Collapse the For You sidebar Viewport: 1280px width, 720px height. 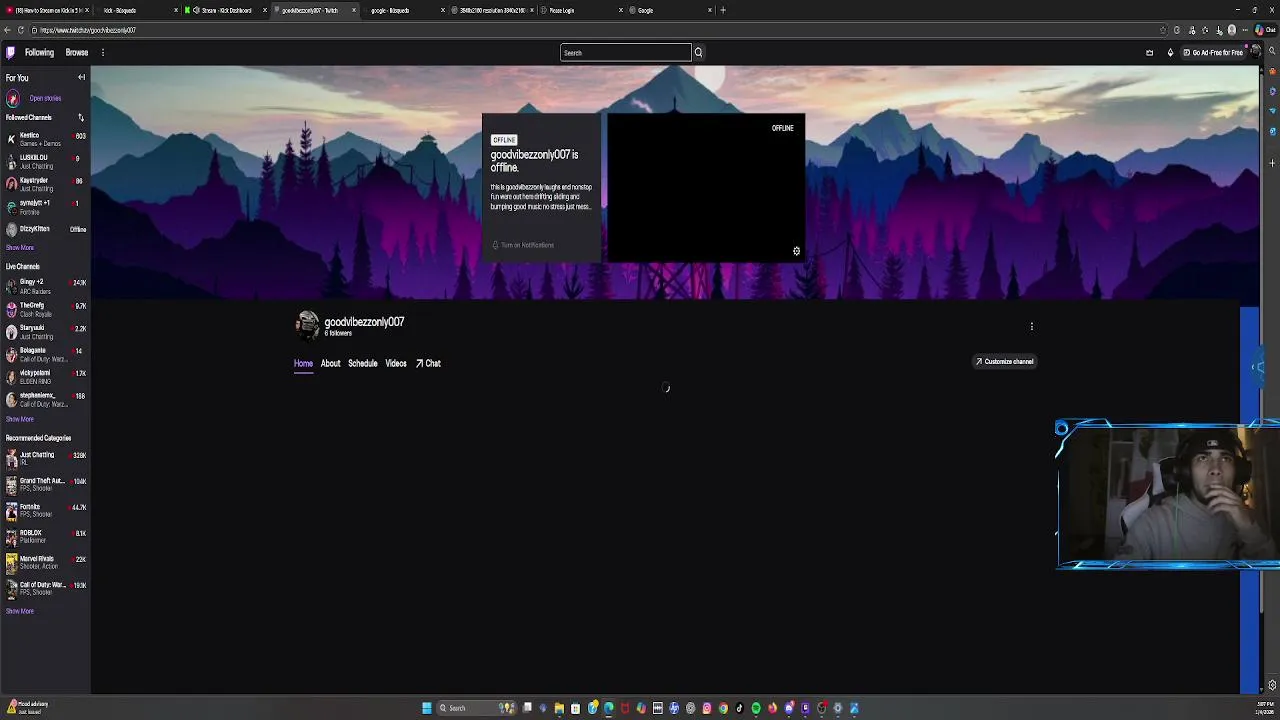[81, 77]
